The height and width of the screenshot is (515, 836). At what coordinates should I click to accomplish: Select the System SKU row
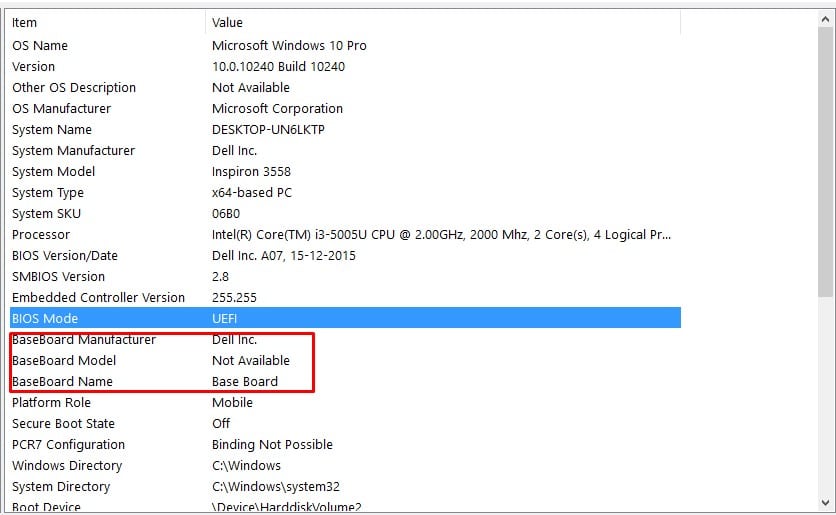(345, 214)
